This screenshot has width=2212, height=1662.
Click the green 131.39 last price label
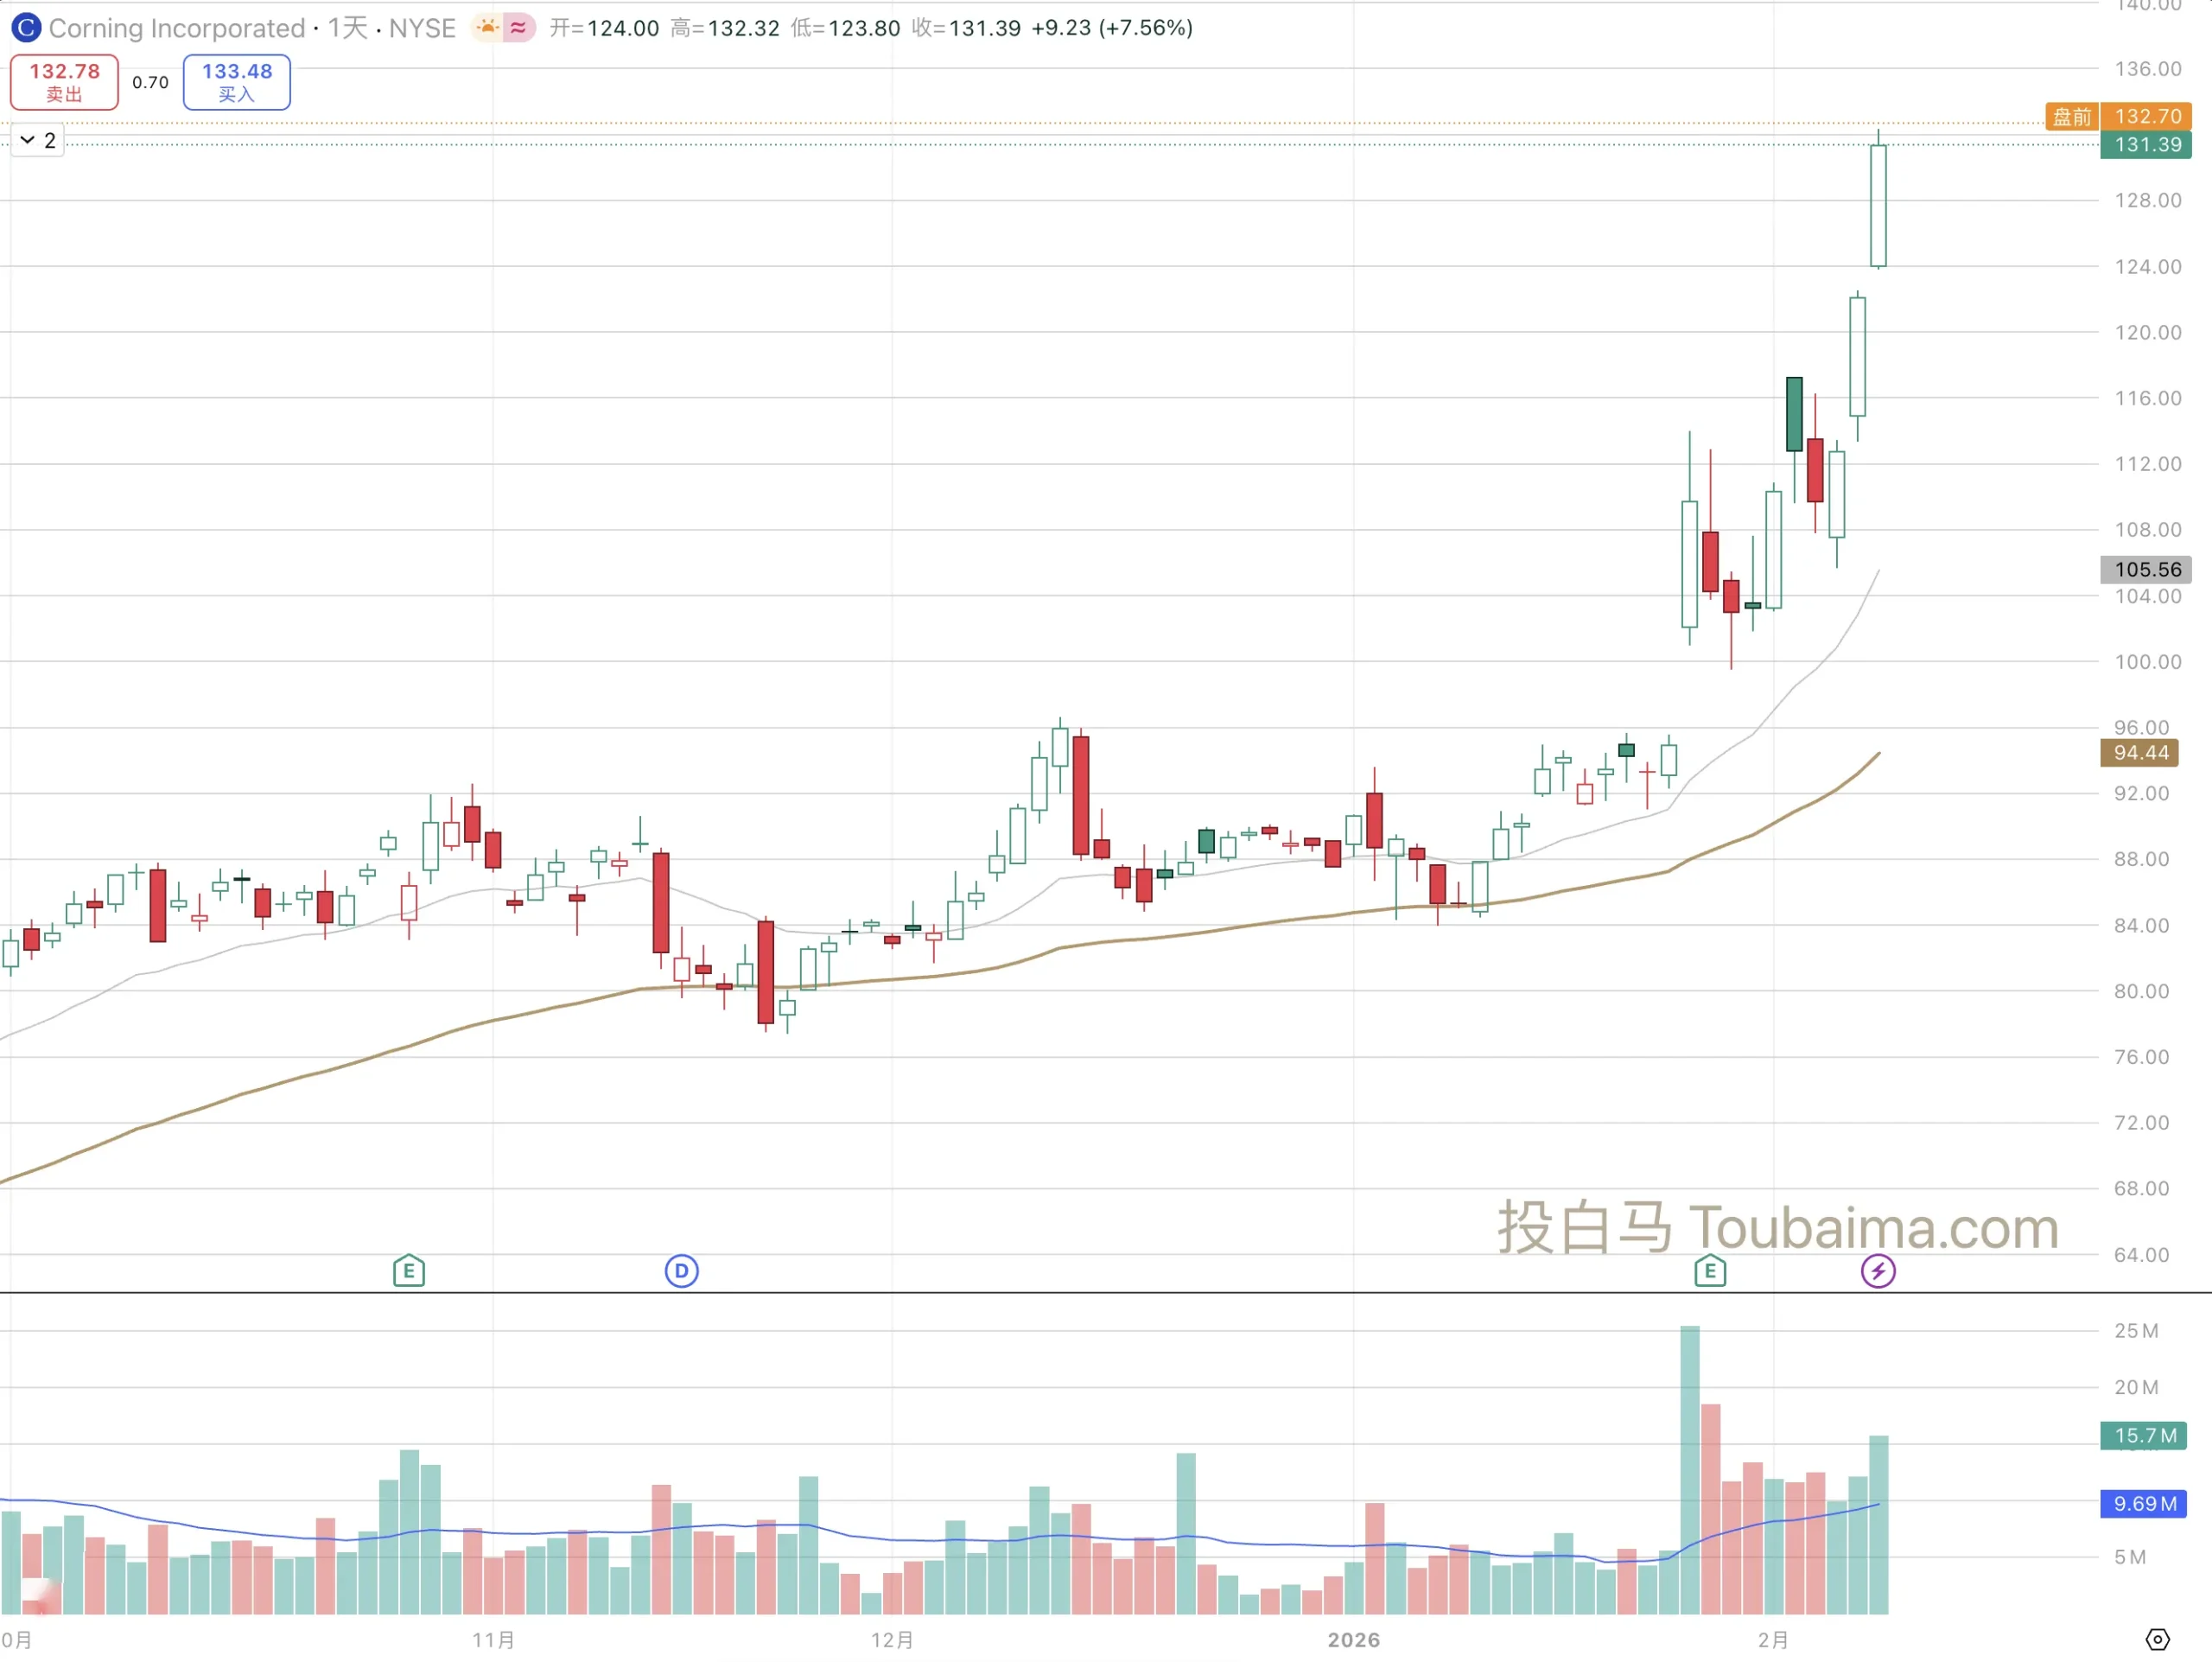[x=2147, y=145]
